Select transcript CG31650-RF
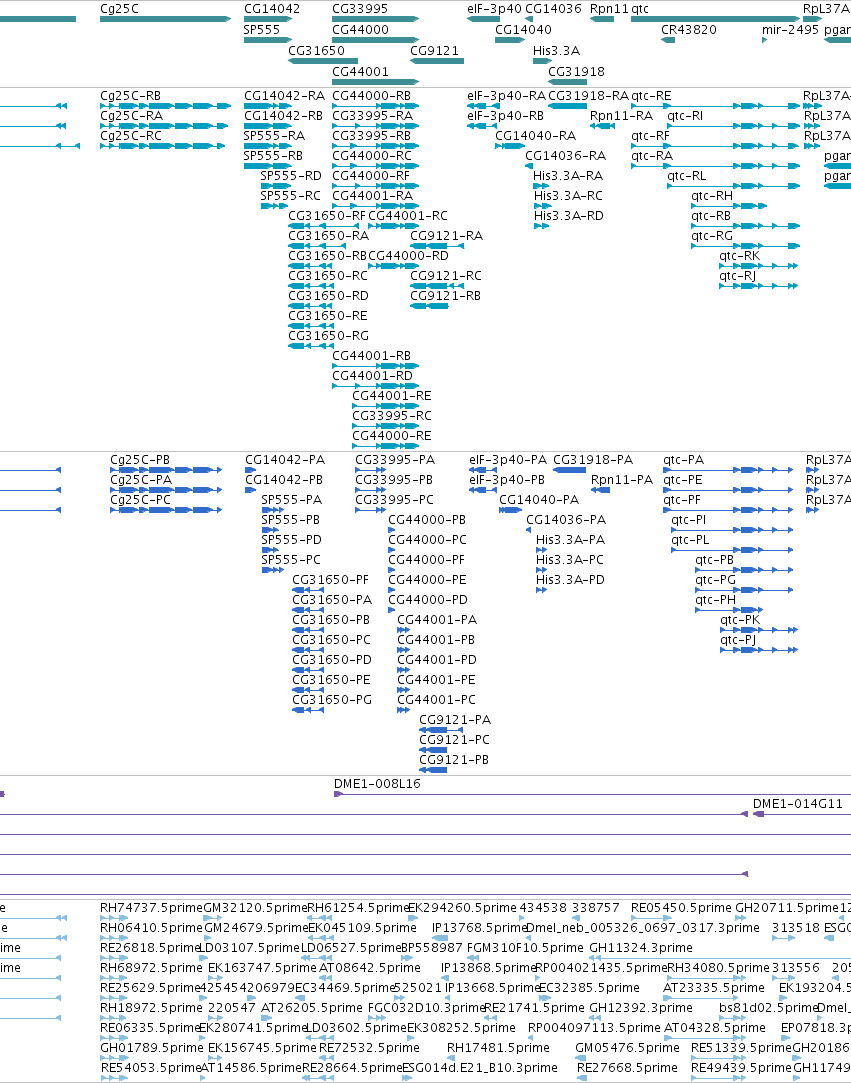This screenshot has width=851, height=1083. [x=327, y=216]
